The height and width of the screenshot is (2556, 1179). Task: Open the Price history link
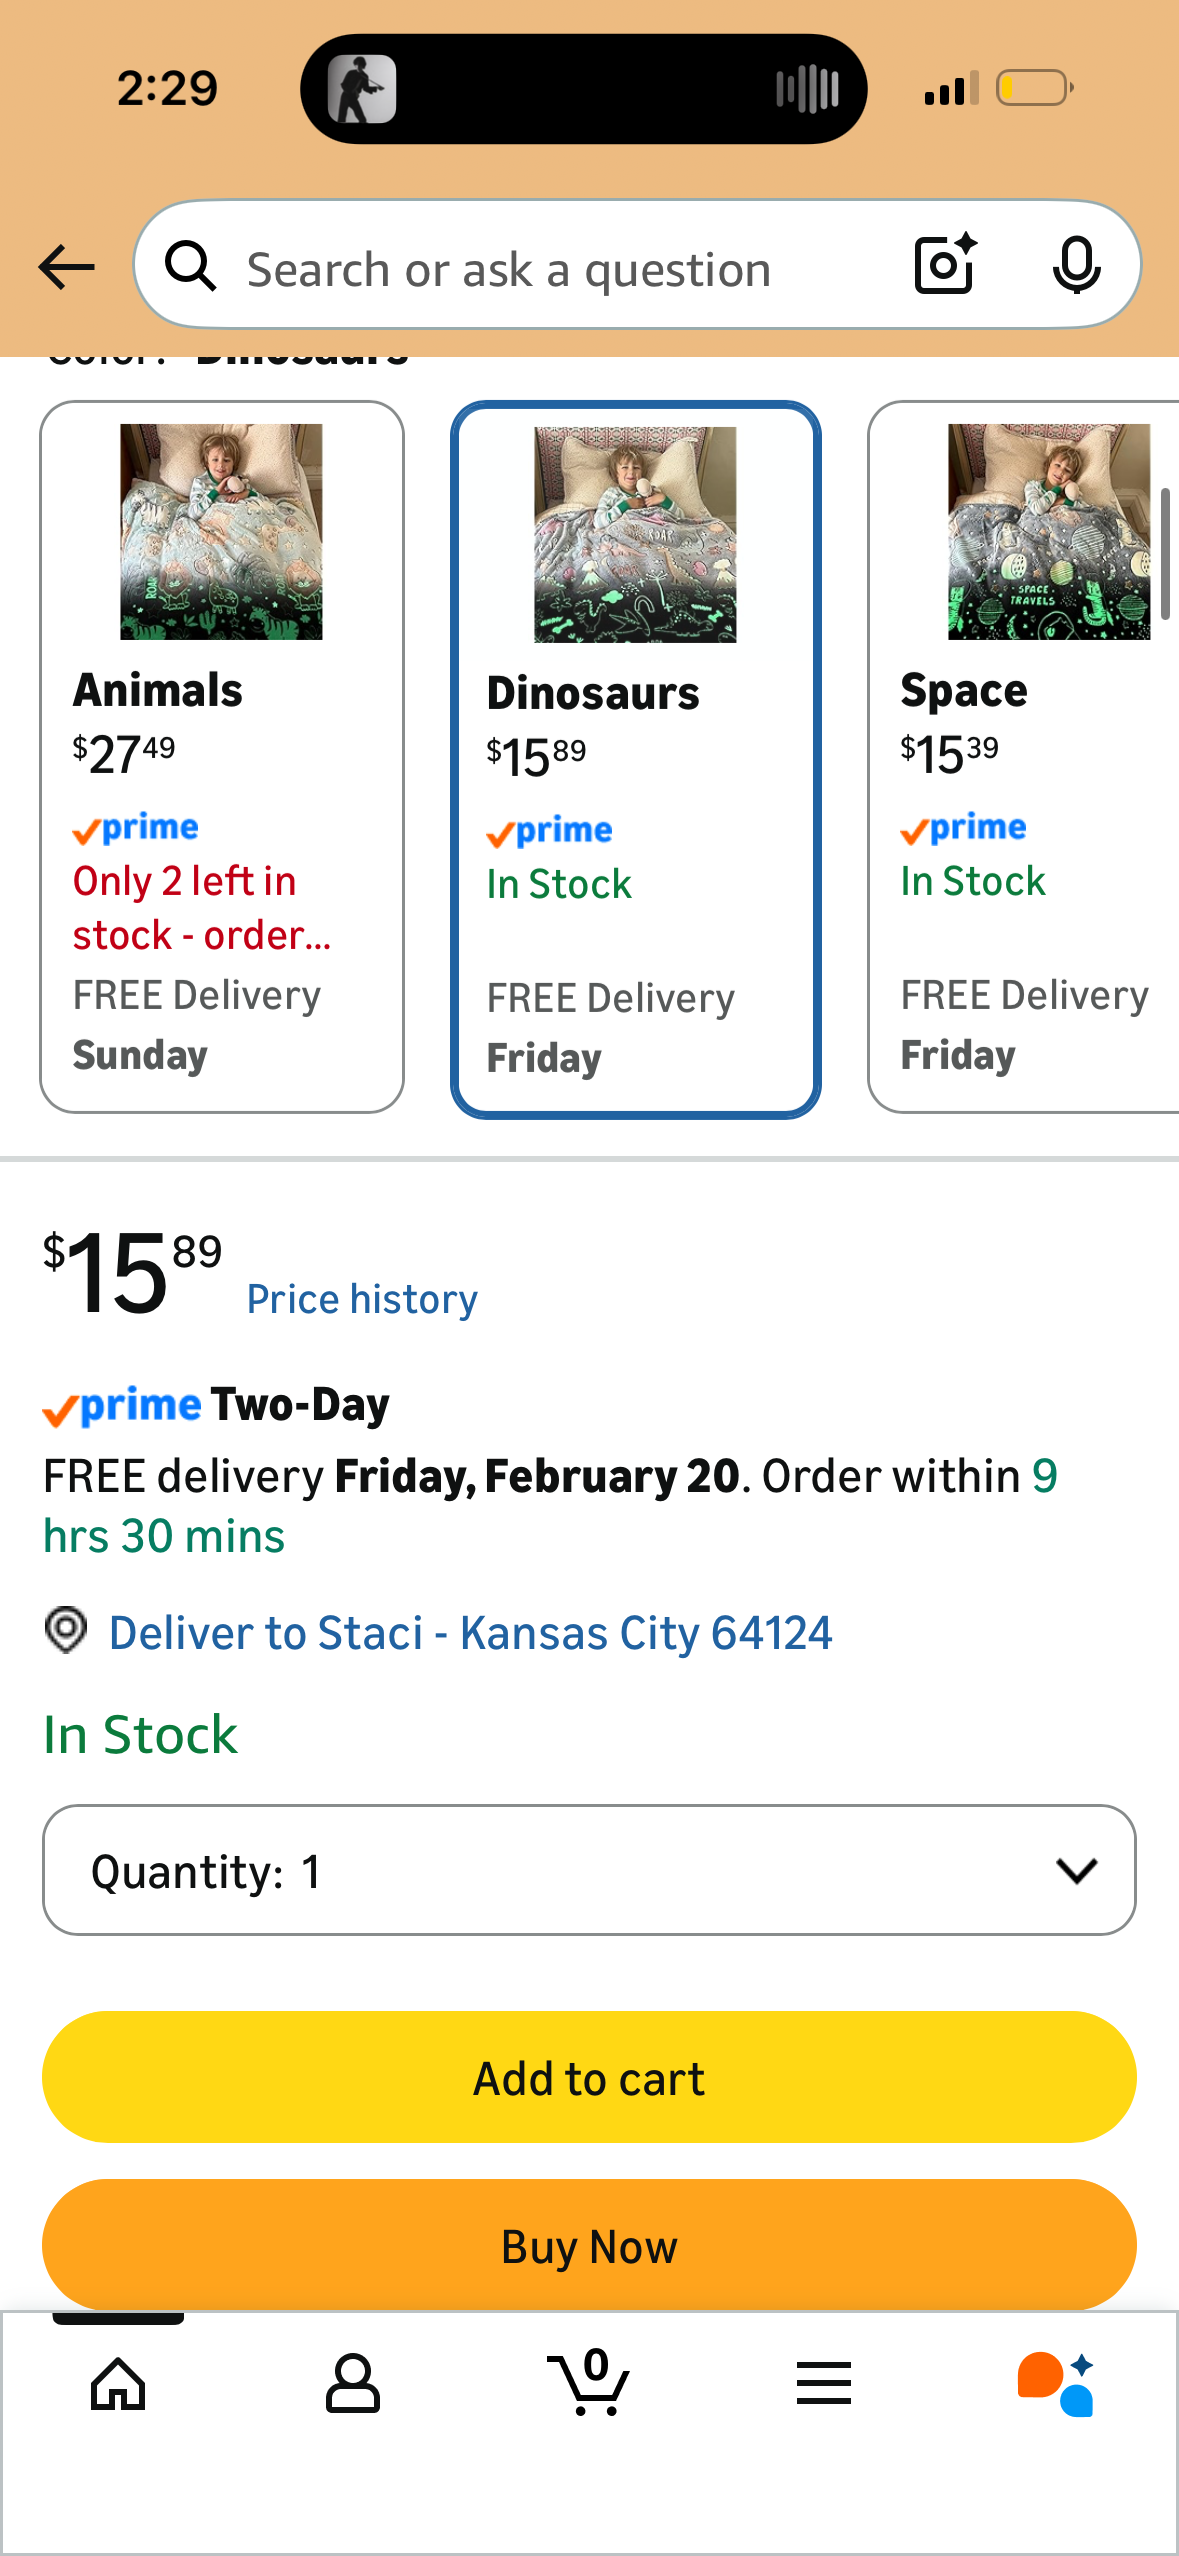(x=362, y=1299)
